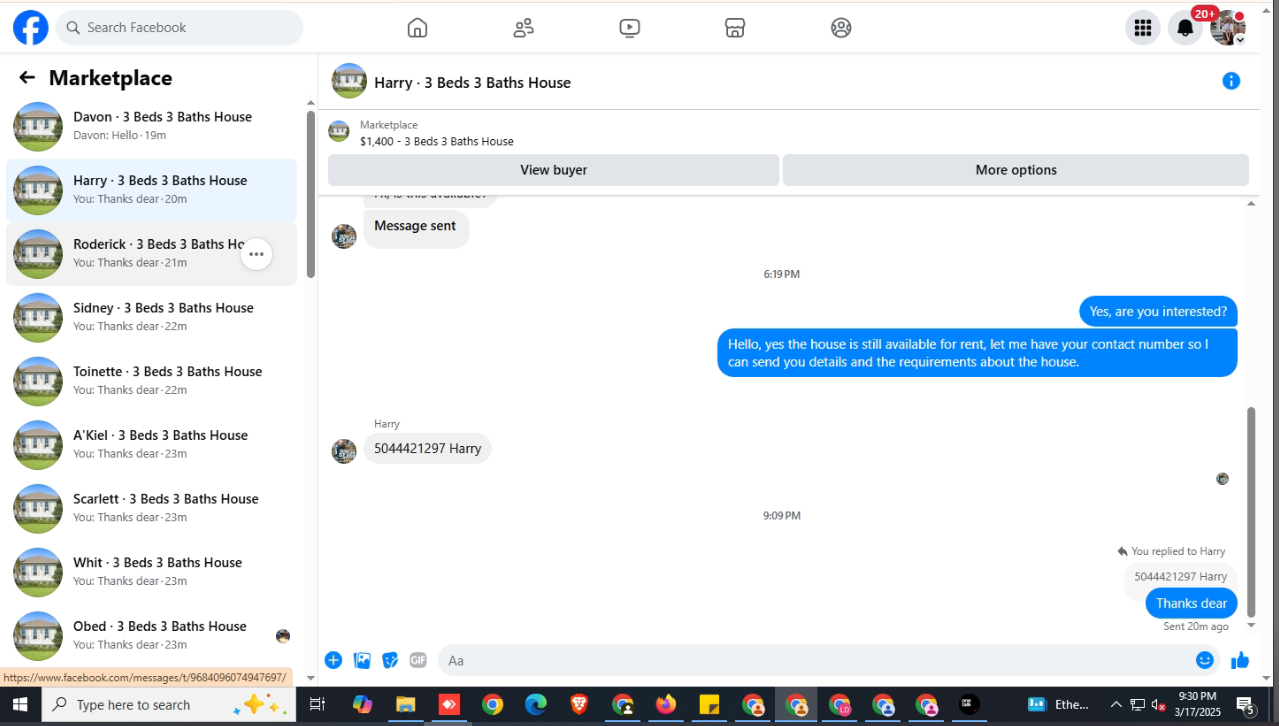Open Task View on the taskbar
The height and width of the screenshot is (726, 1279).
point(317,704)
